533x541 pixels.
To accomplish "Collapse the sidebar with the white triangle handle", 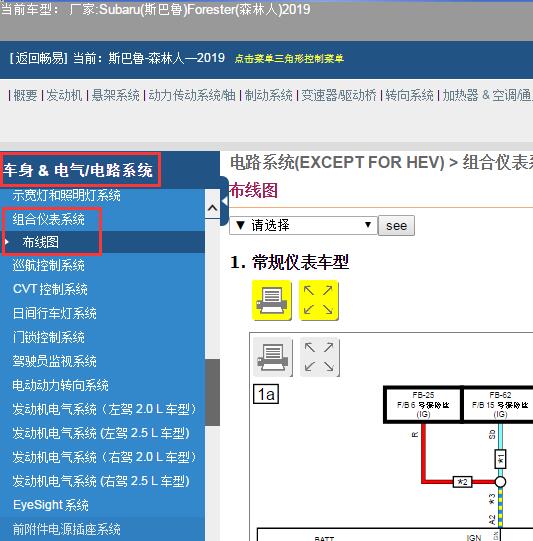I will pyautogui.click(x=225, y=201).
